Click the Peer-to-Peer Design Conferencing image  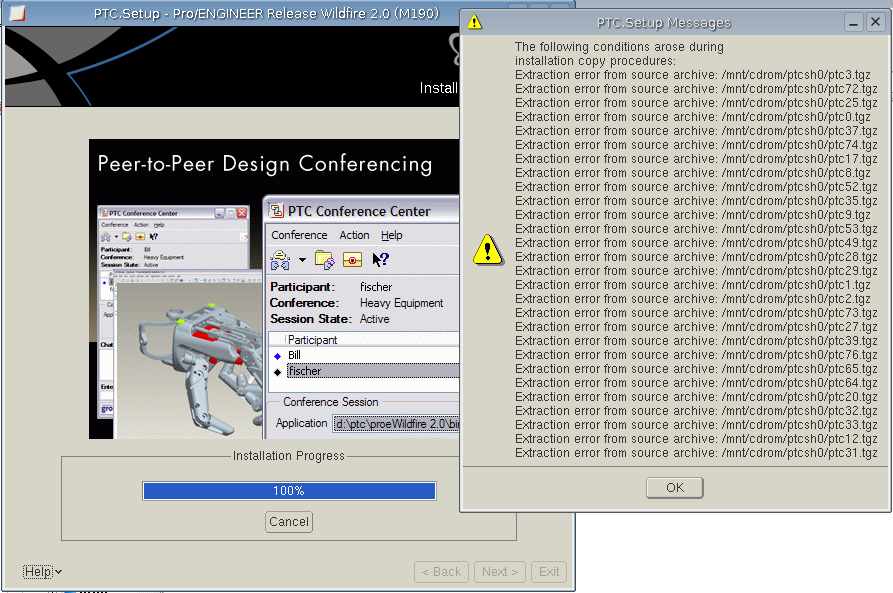[274, 289]
